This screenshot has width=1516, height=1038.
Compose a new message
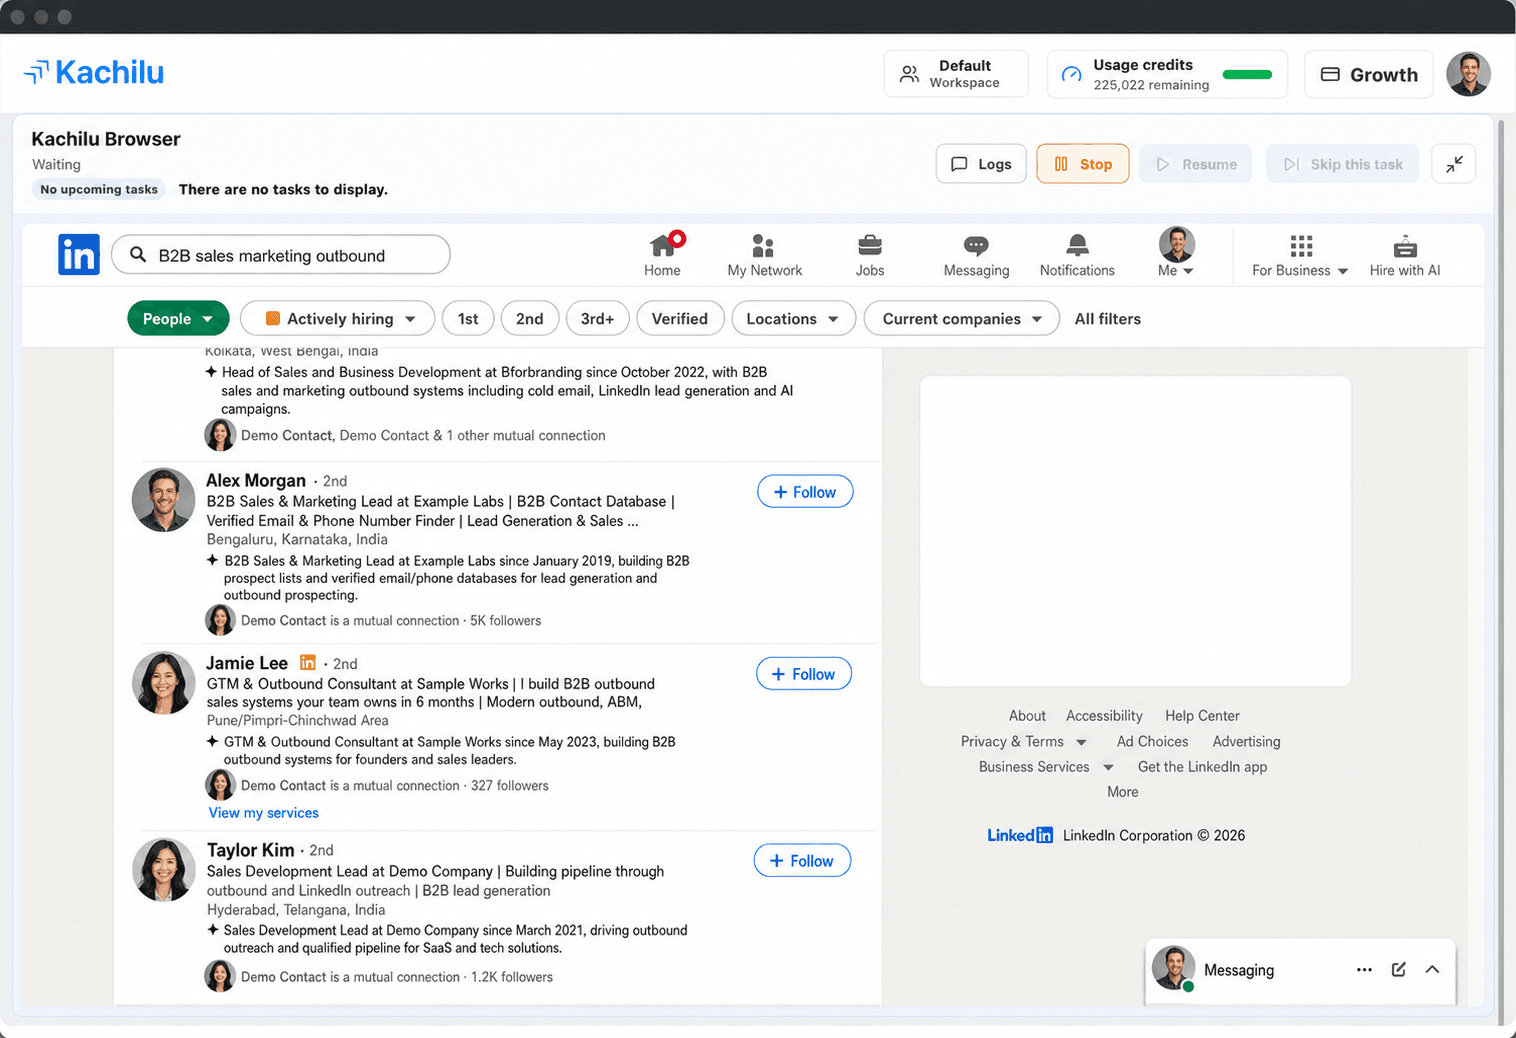pos(1398,970)
